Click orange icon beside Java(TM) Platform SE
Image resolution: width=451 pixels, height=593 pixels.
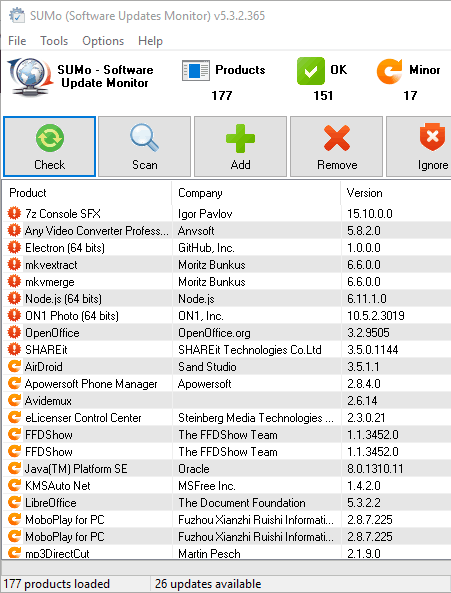14,469
